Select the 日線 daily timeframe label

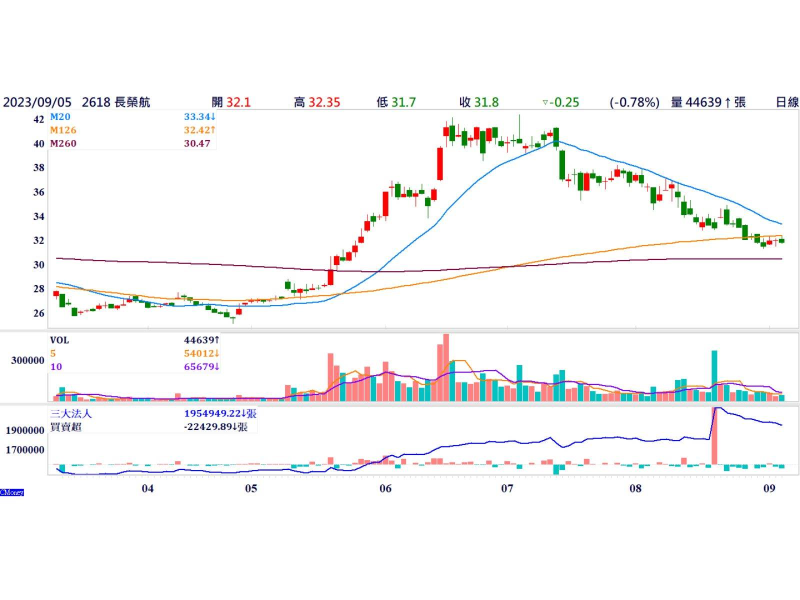point(787,102)
